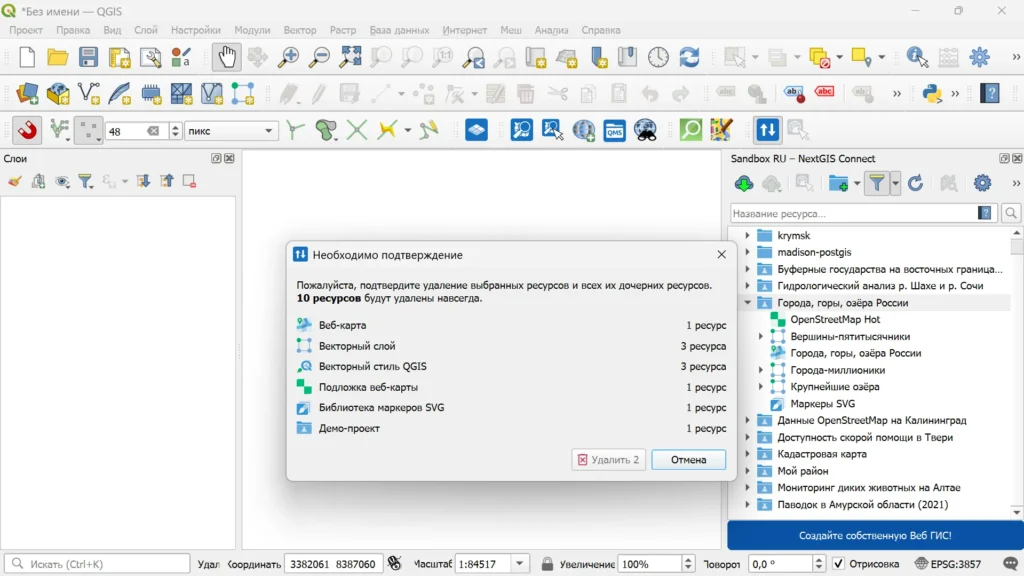Toggle the Отрисовка rendering checkbox

pyautogui.click(x=839, y=564)
